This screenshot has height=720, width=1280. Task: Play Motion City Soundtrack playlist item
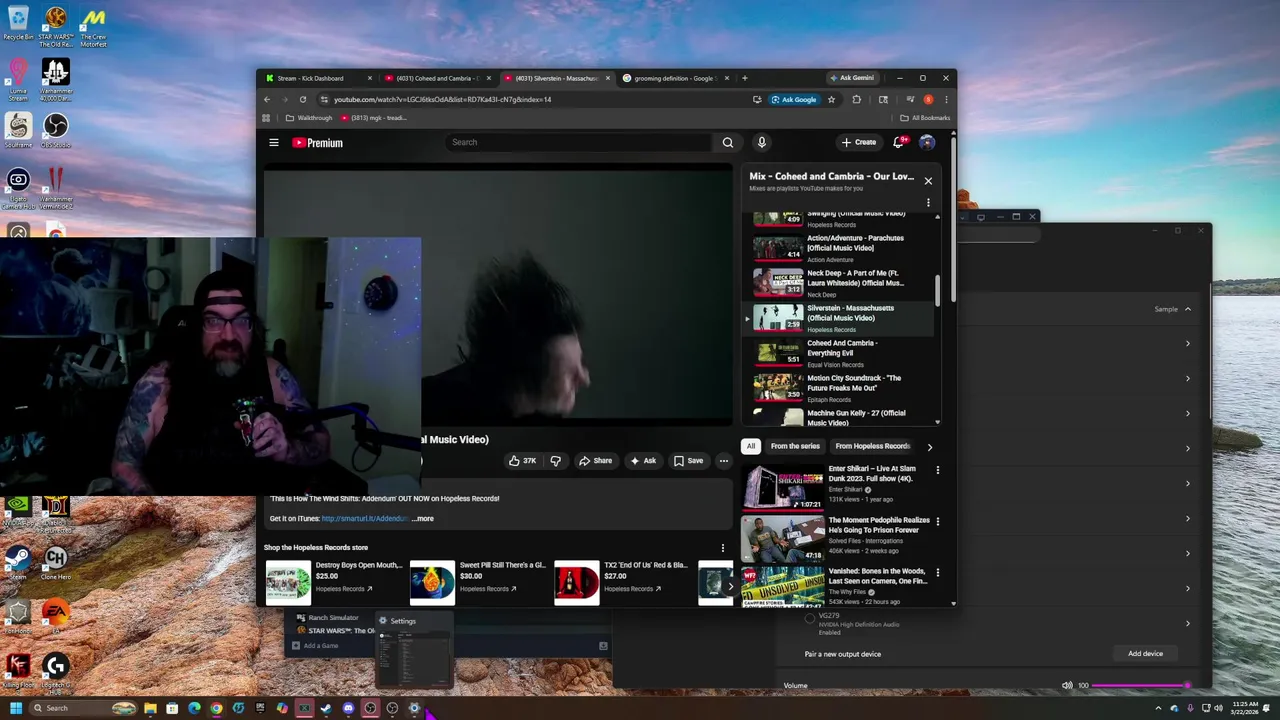[843, 388]
